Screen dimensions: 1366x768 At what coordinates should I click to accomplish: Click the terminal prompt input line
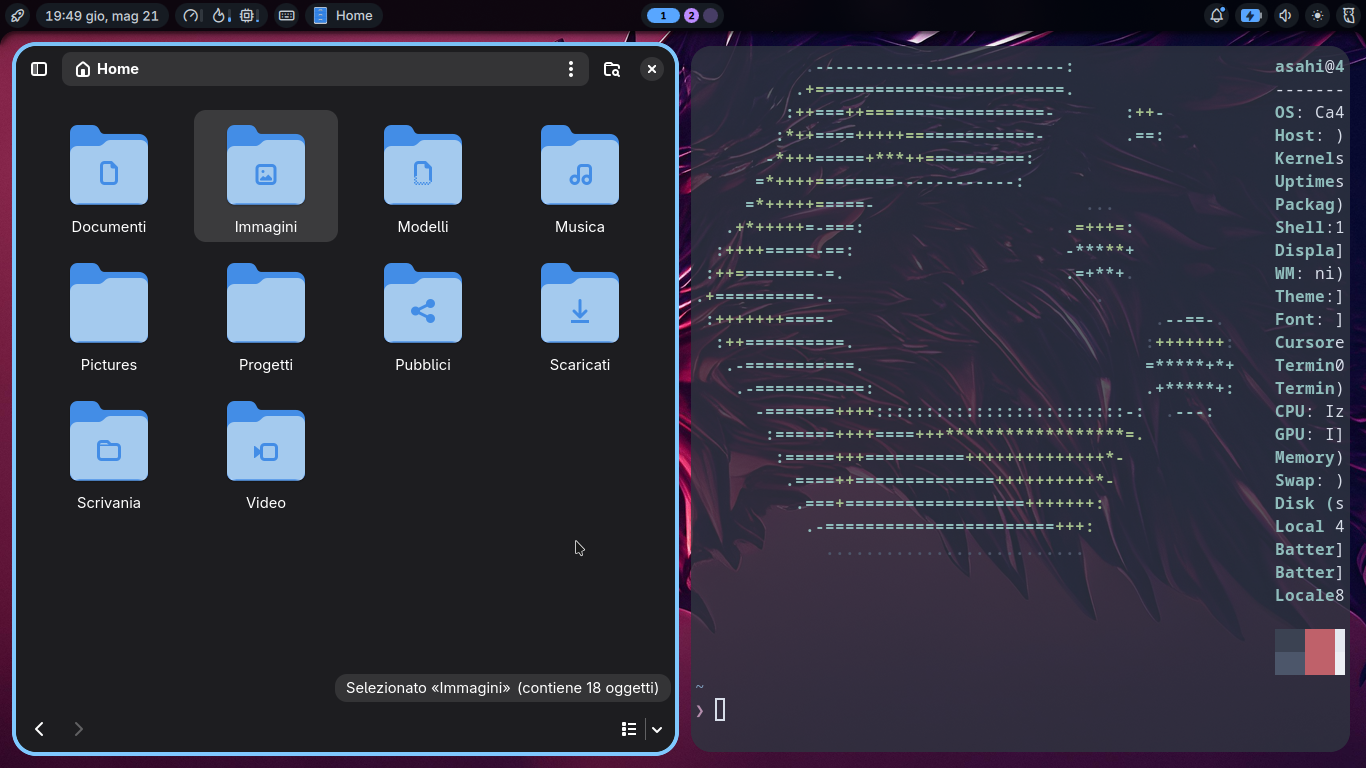tap(1020, 710)
